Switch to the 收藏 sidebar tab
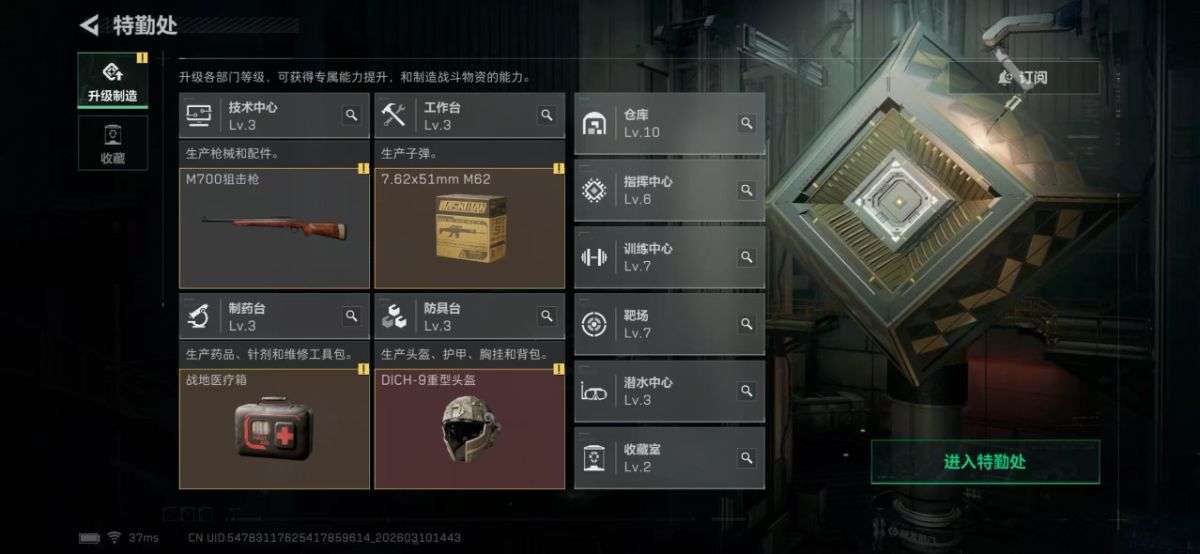This screenshot has width=1200, height=554. click(x=113, y=143)
